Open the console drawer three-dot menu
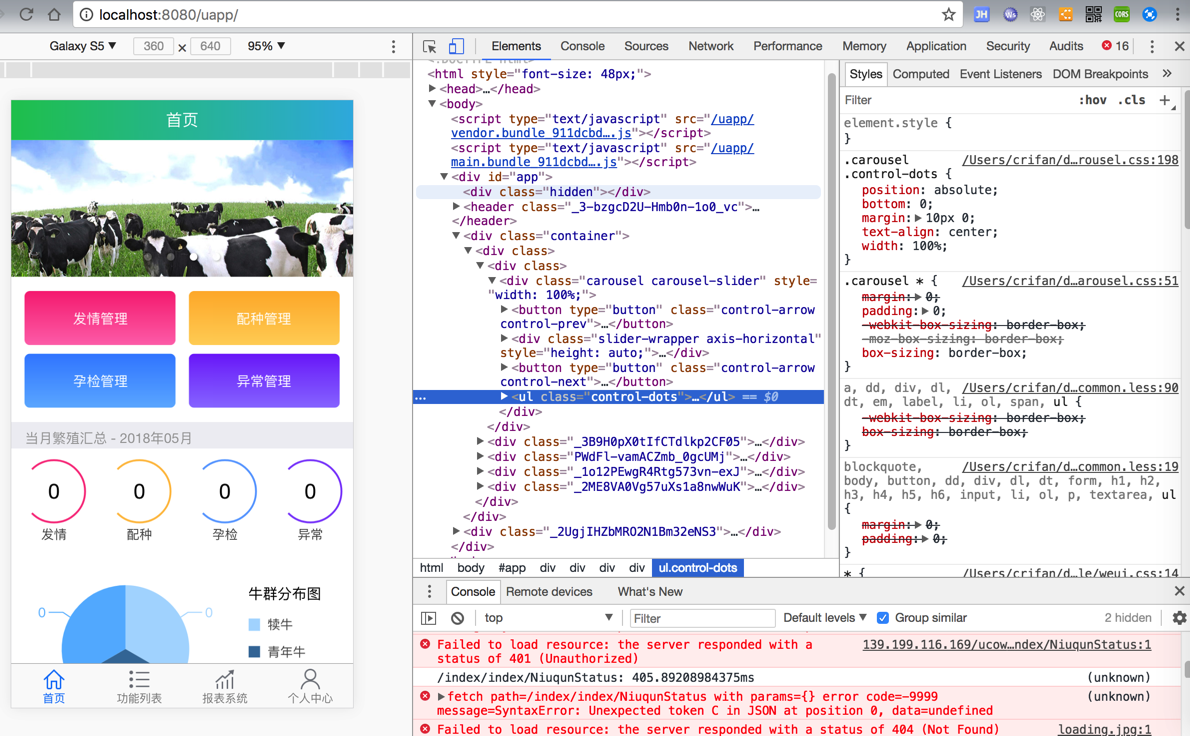 tap(430, 592)
